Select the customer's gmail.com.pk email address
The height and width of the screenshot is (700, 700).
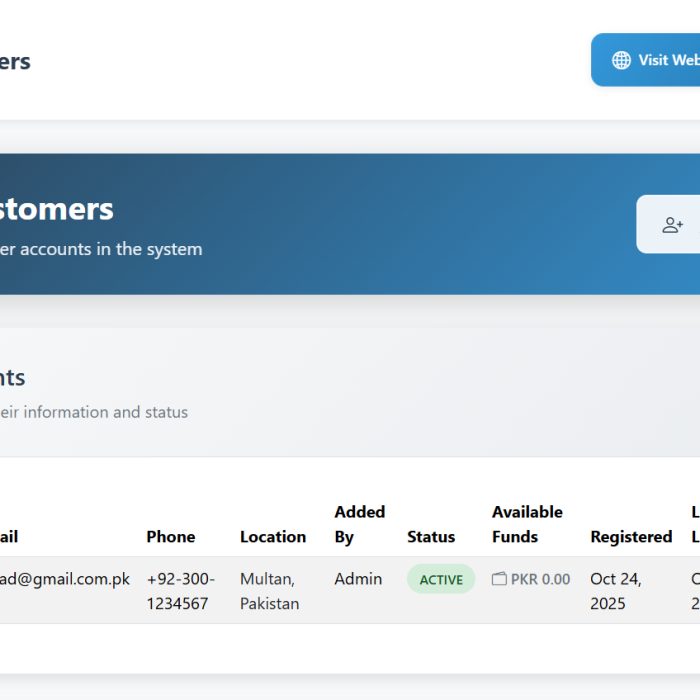coord(64,579)
